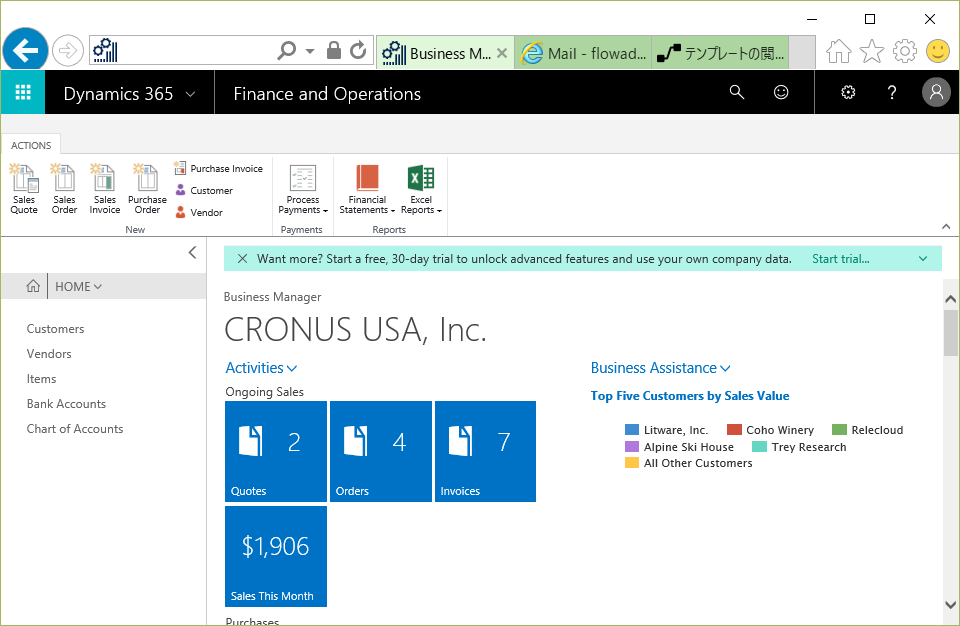Image resolution: width=960 pixels, height=626 pixels.
Task: Go back with the browser back arrow
Action: click(25, 50)
